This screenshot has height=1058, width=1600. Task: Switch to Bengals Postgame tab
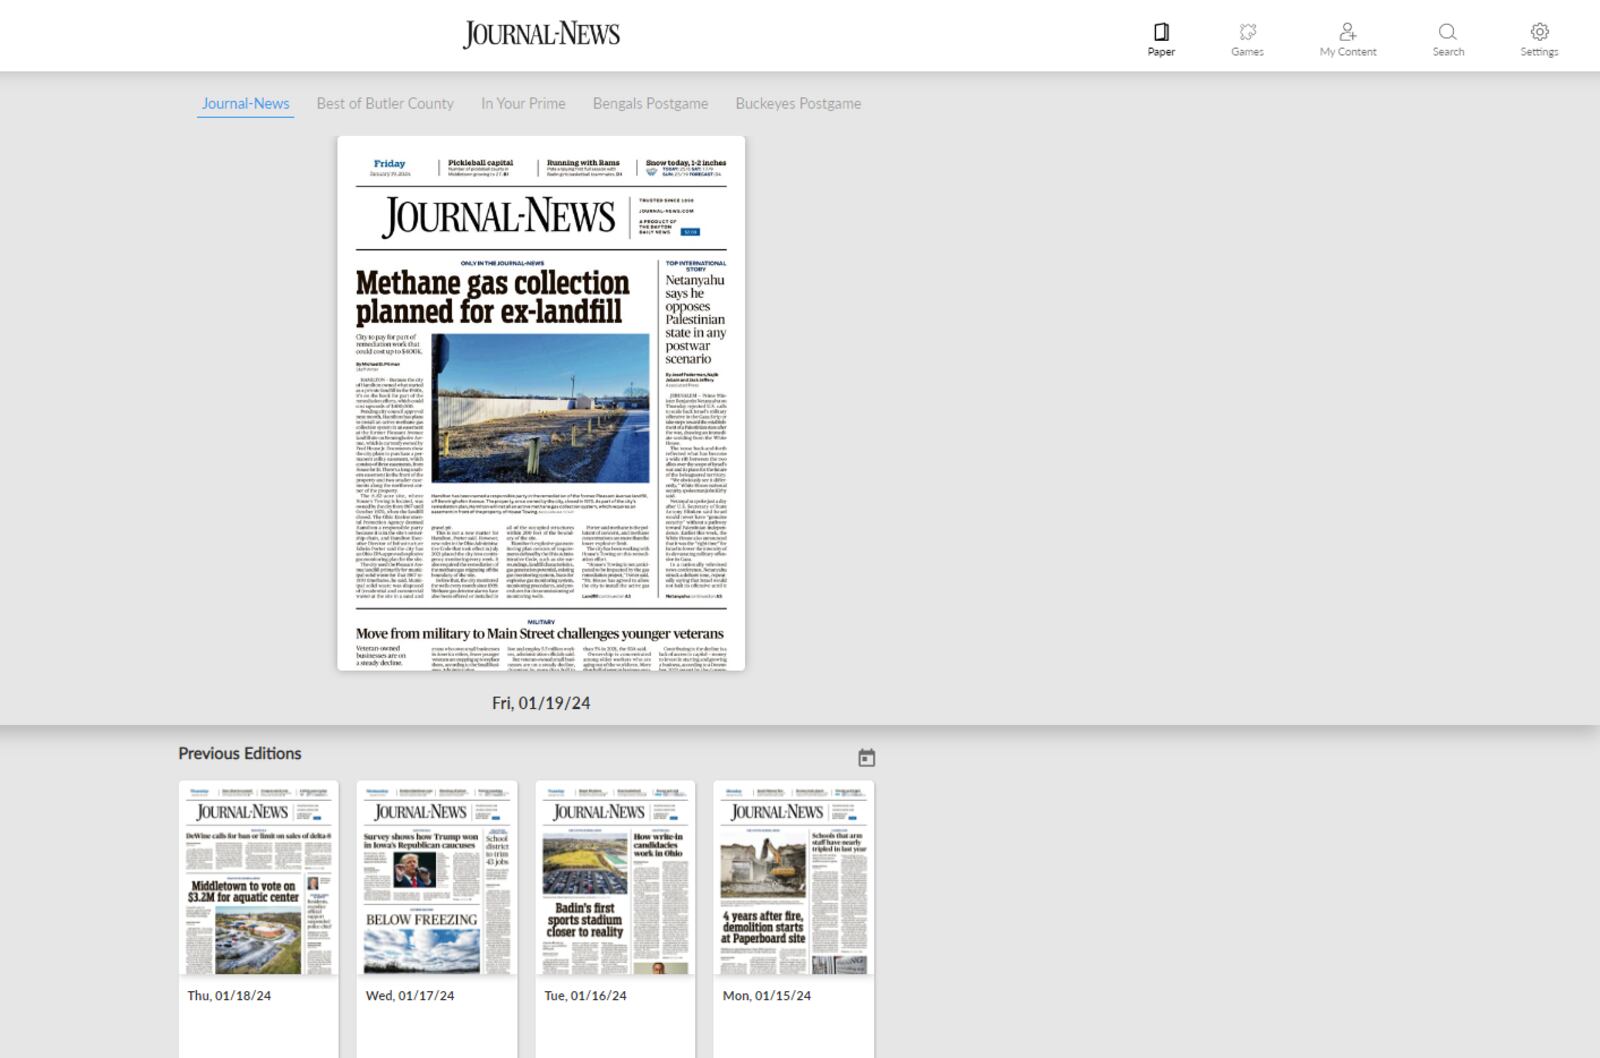[x=650, y=104]
